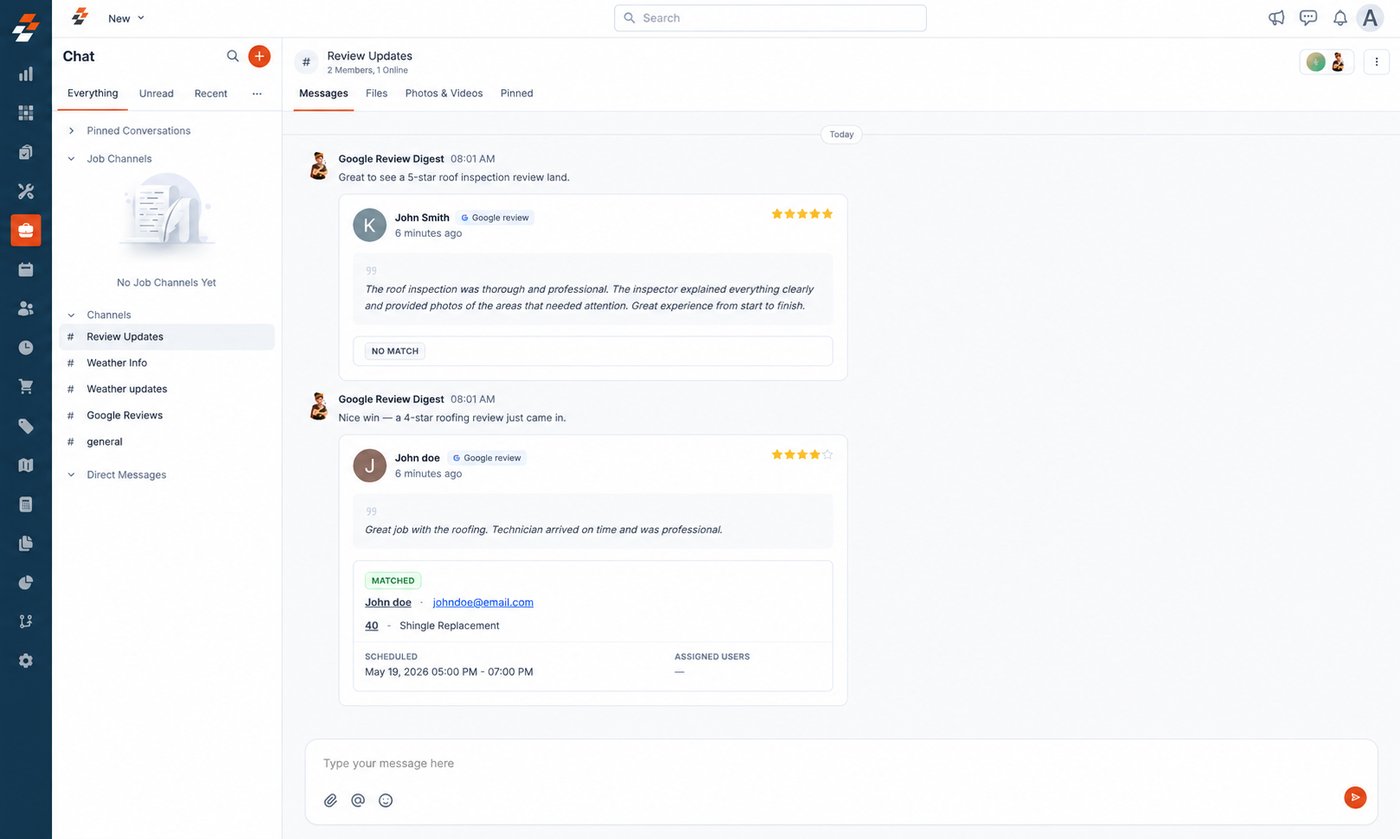
Task: Open the Review Updates channel
Action: coord(167,337)
